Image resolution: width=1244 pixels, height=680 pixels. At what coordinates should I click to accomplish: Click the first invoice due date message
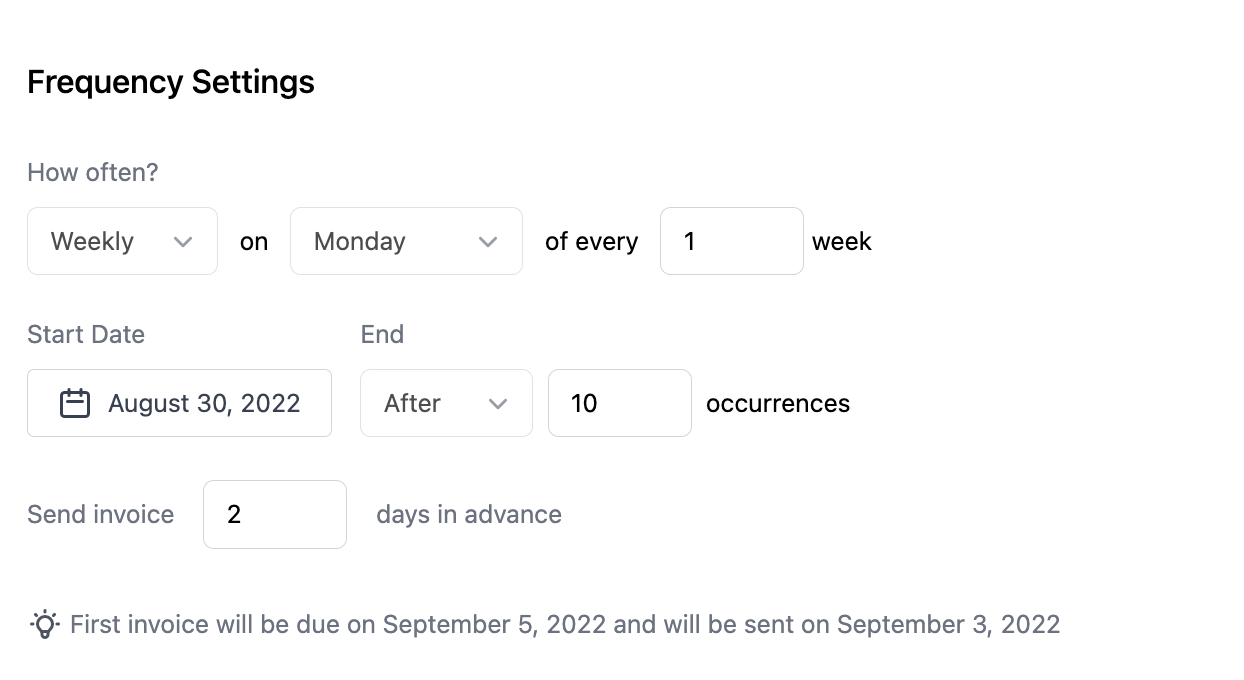click(565, 623)
